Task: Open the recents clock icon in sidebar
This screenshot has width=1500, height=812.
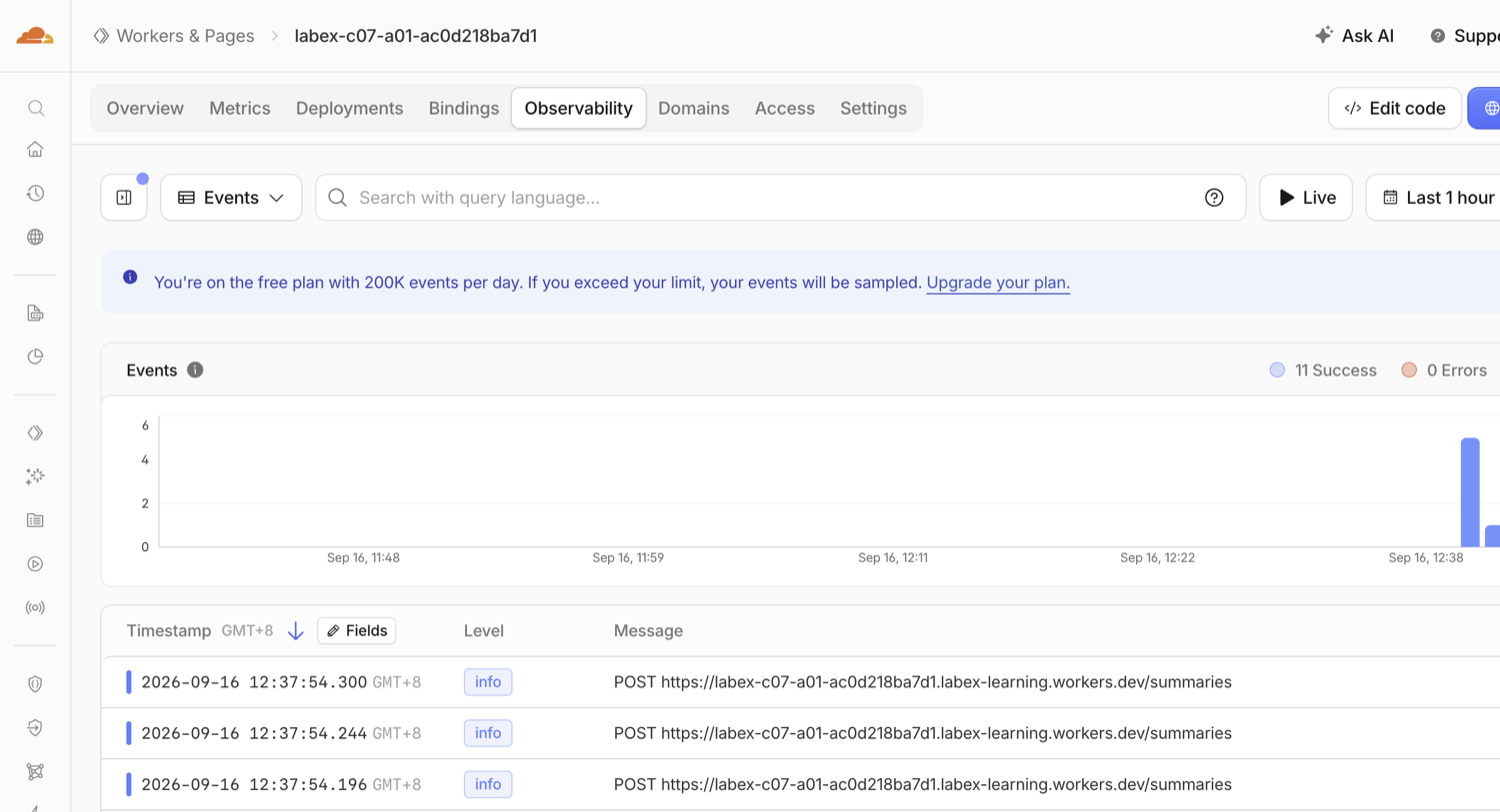Action: pos(35,193)
